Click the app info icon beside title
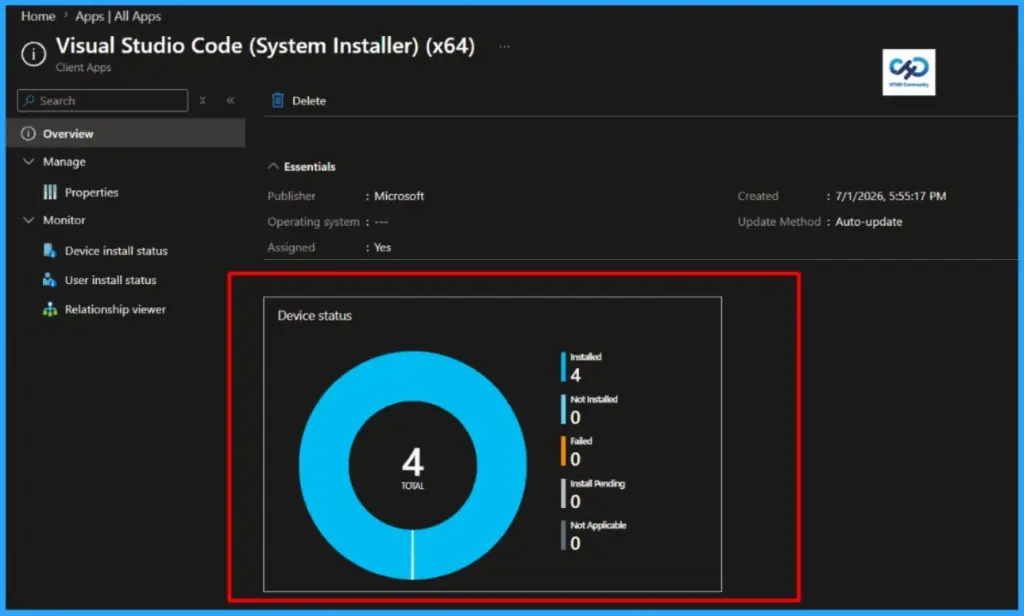 tap(33, 54)
